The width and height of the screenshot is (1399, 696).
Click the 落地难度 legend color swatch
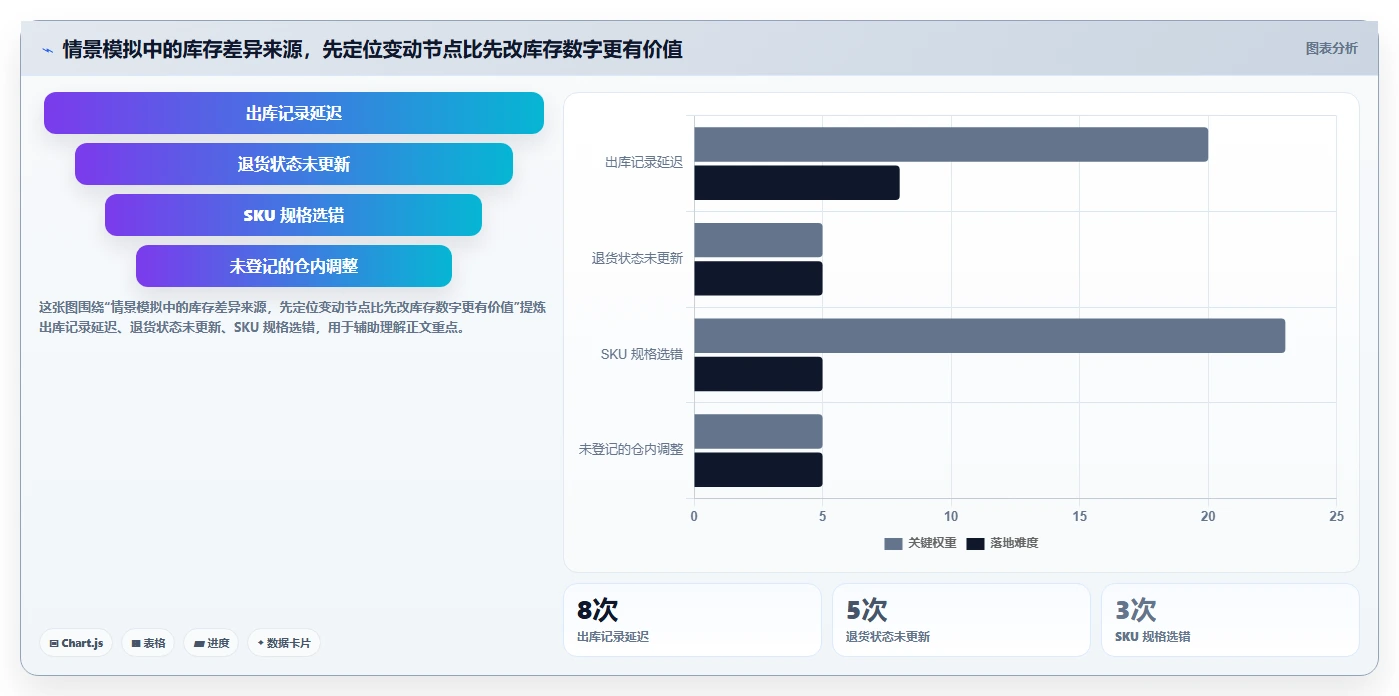(975, 543)
